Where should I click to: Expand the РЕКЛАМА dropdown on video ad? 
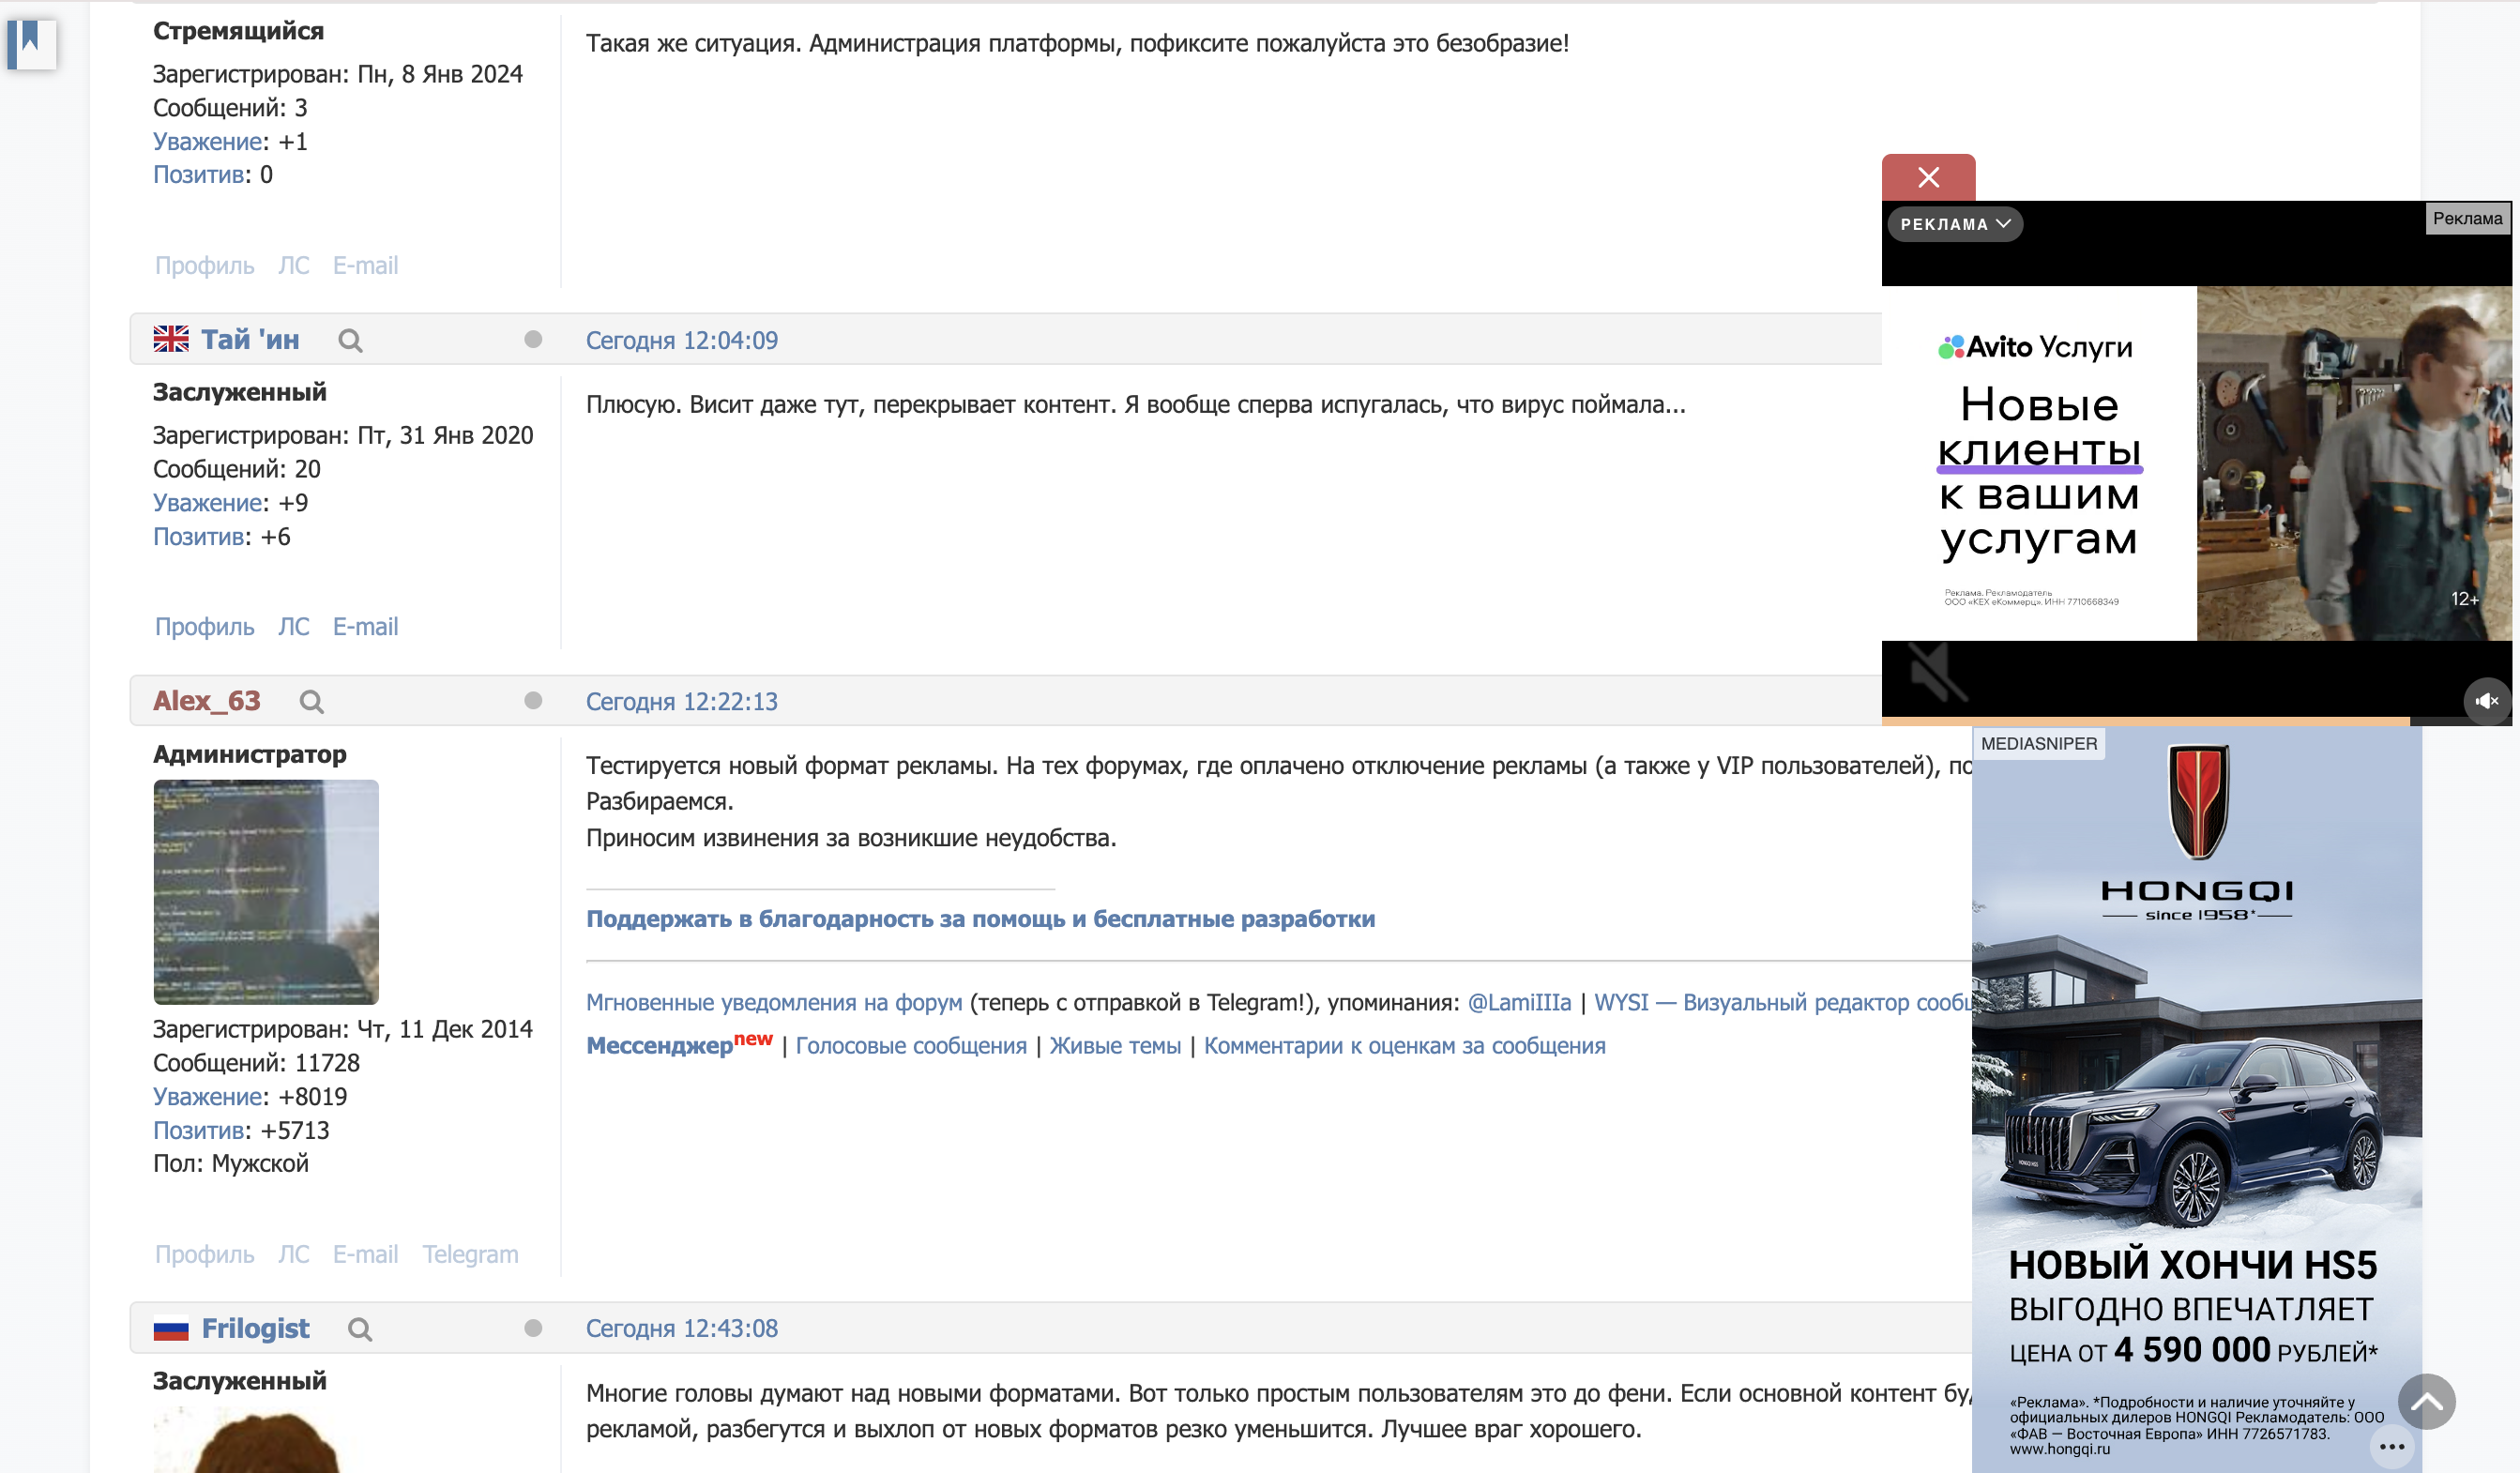[x=1954, y=224]
